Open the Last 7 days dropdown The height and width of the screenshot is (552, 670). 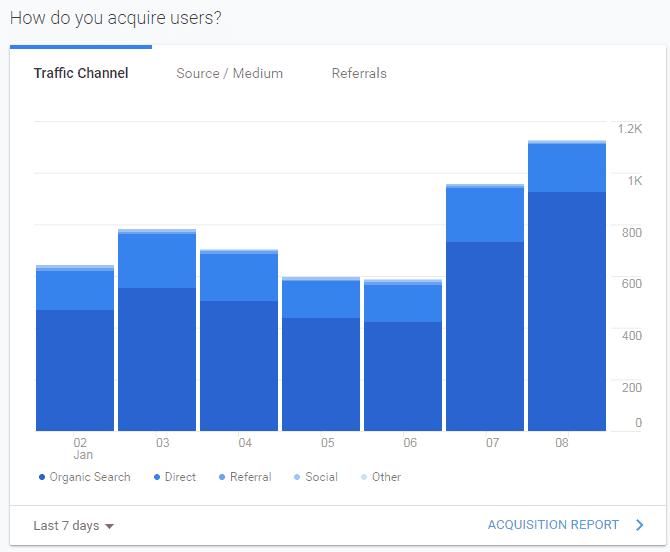73,526
